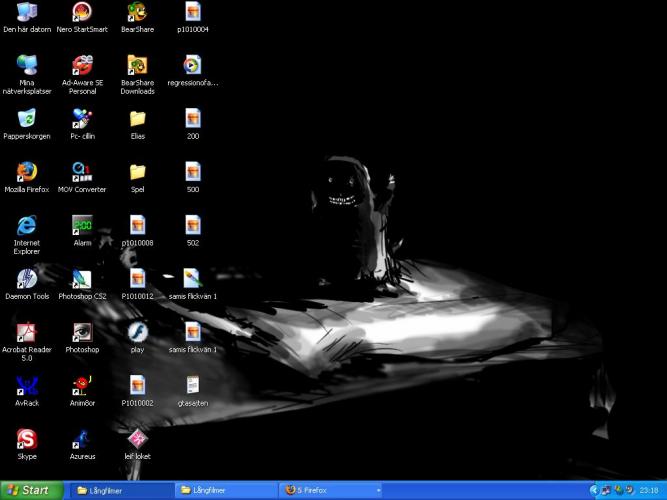Click the AvRack desktop shortcut
667x500 pixels.
coord(27,385)
